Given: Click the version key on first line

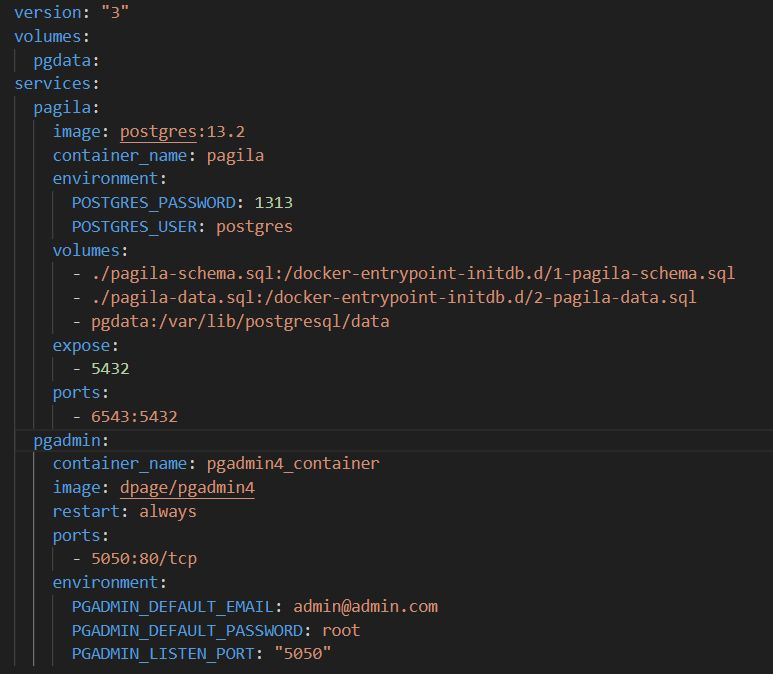Looking at the screenshot, I should pyautogui.click(x=48, y=12).
